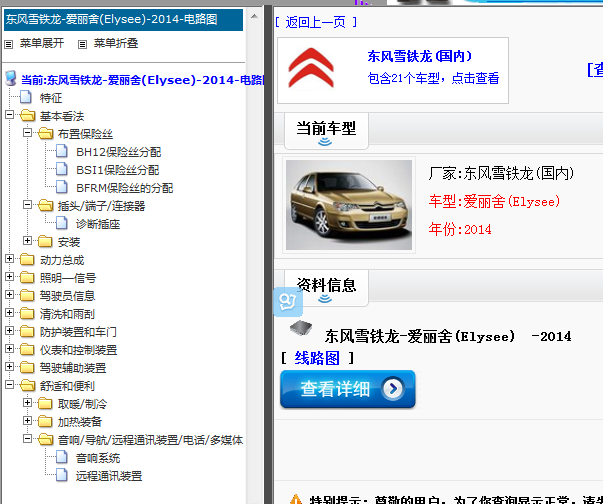Click the folder icon of 防护装置和车门
This screenshot has height=504, width=603.
[27, 331]
